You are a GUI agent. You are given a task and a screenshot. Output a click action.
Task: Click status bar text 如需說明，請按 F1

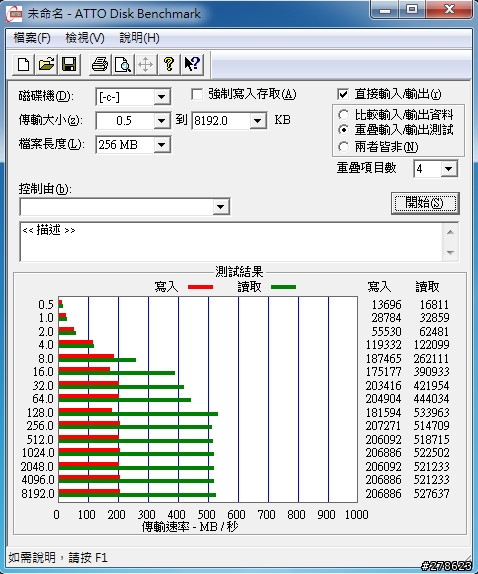pos(57,558)
